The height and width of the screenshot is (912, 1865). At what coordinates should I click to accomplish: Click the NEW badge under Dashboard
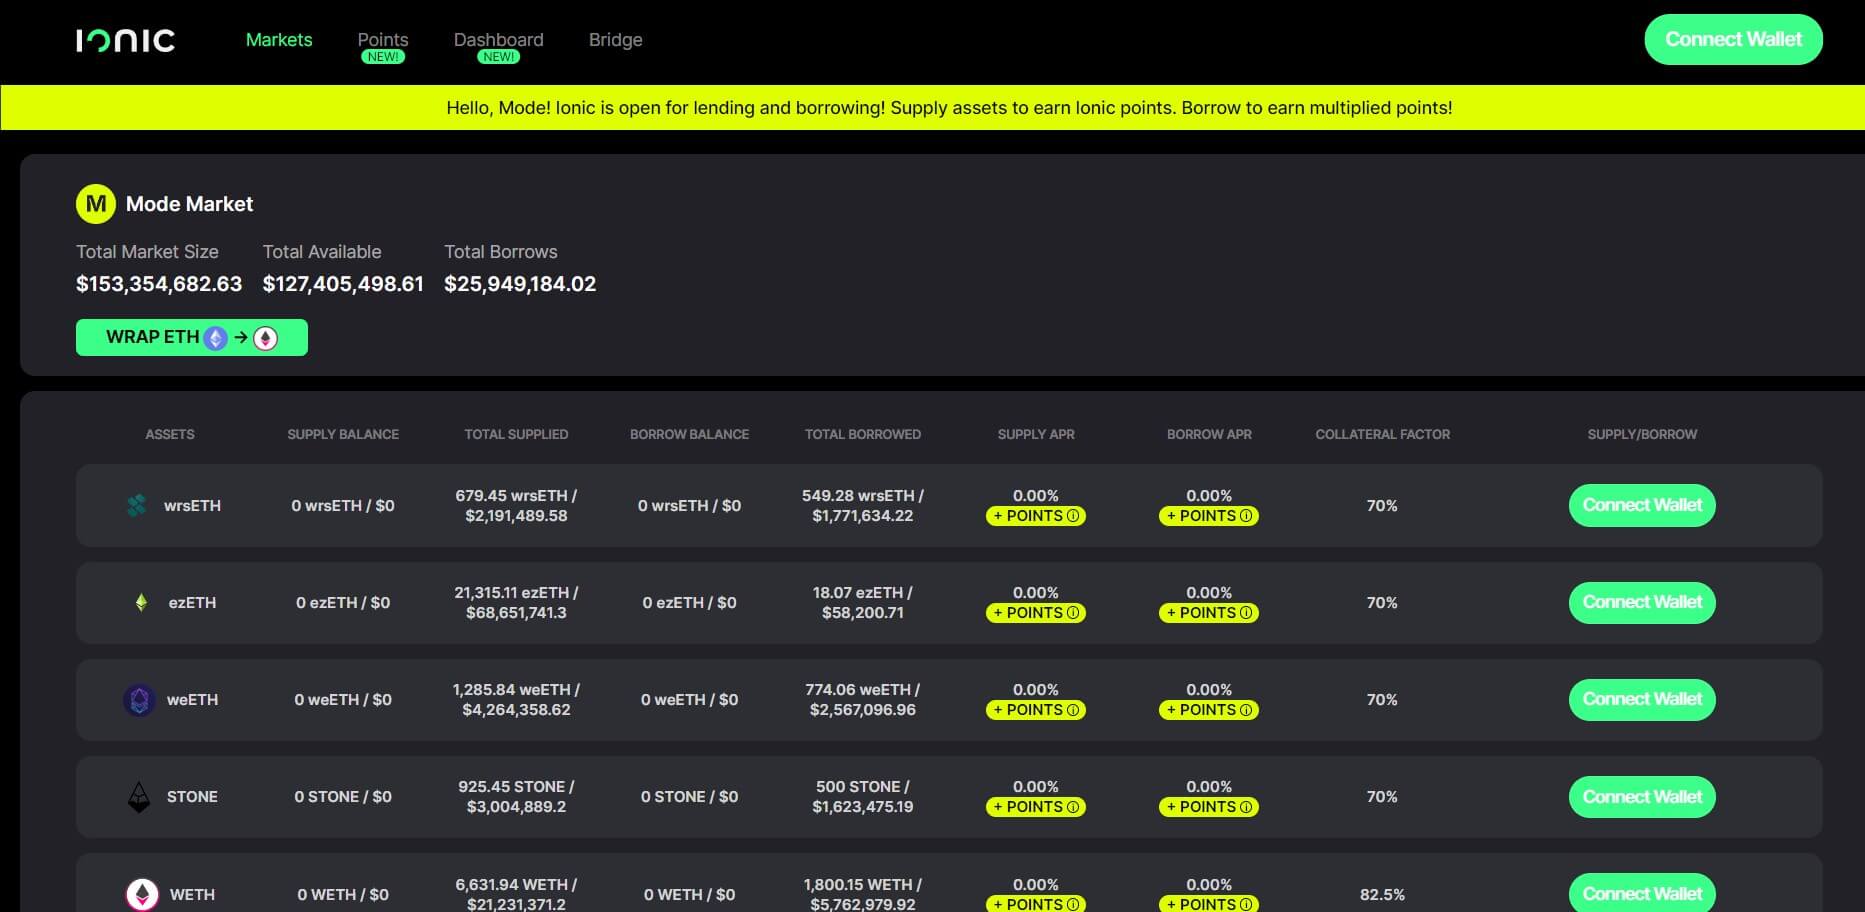point(498,57)
